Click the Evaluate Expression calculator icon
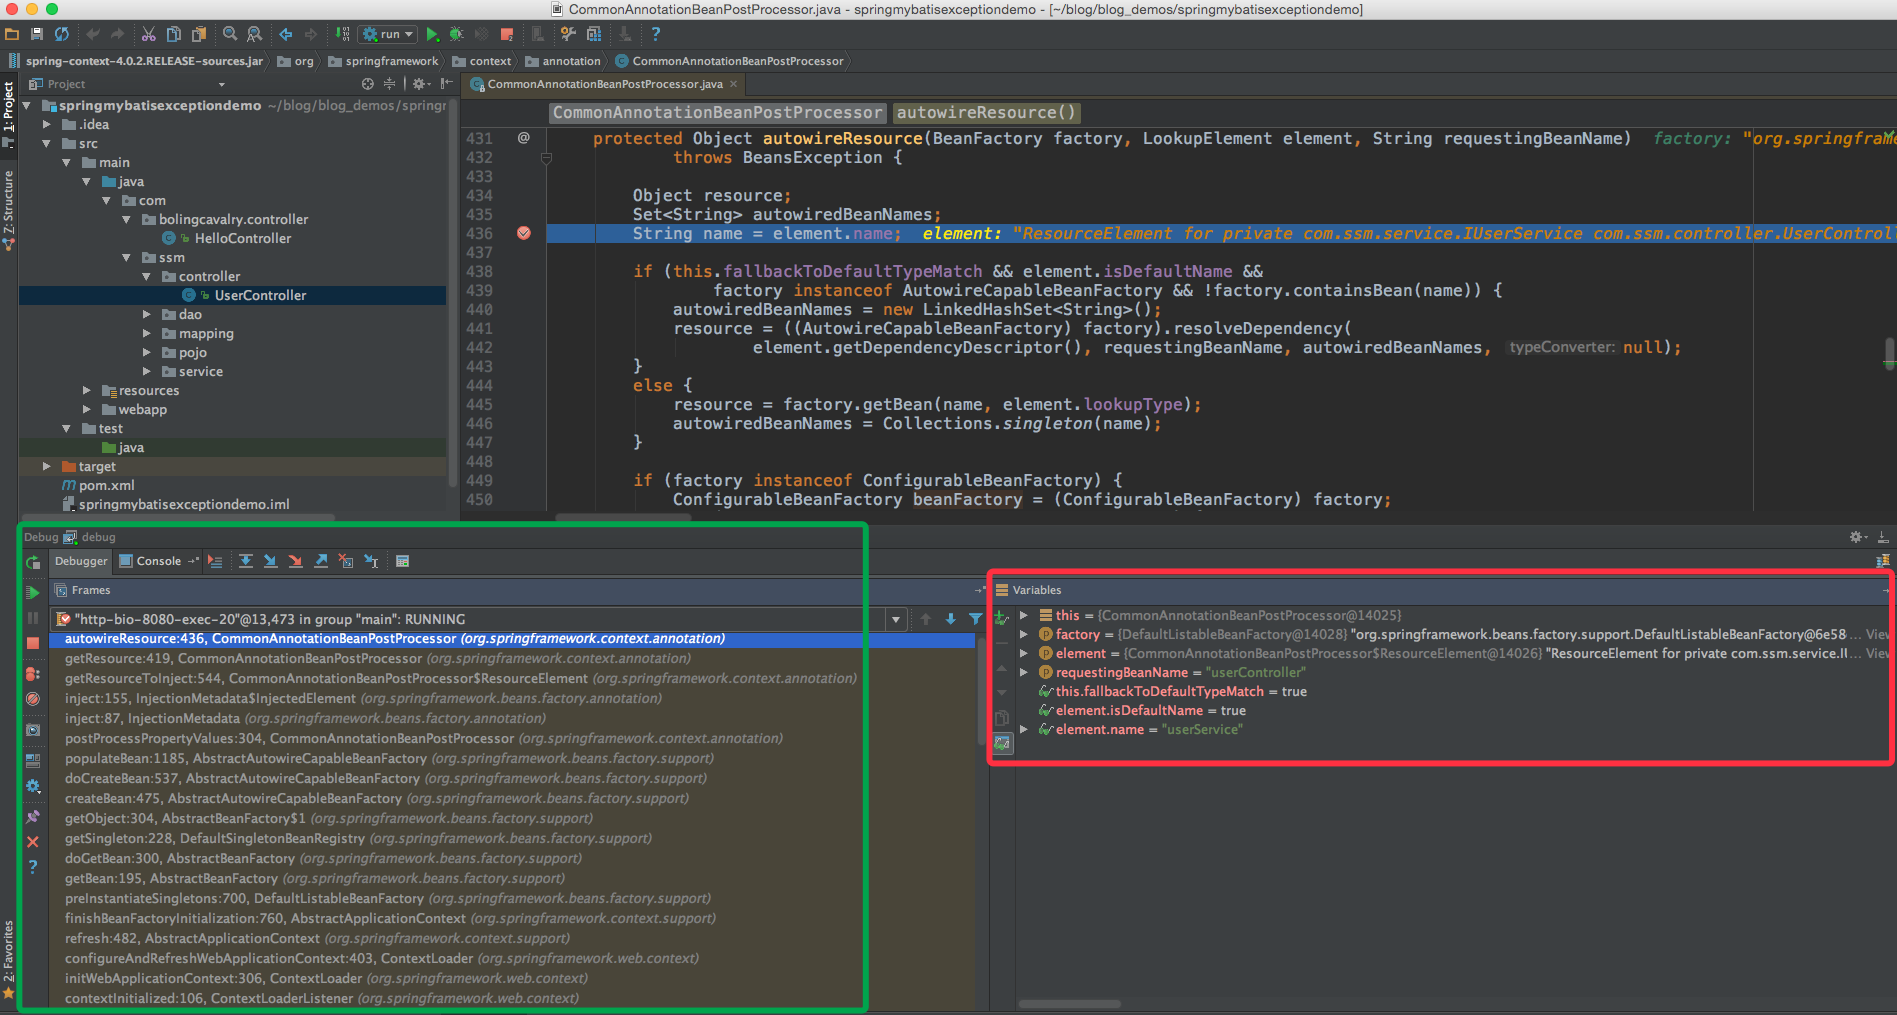 tap(402, 561)
